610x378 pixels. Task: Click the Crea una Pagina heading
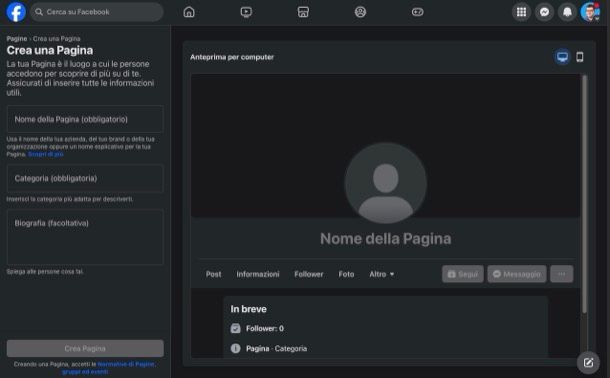click(50, 50)
